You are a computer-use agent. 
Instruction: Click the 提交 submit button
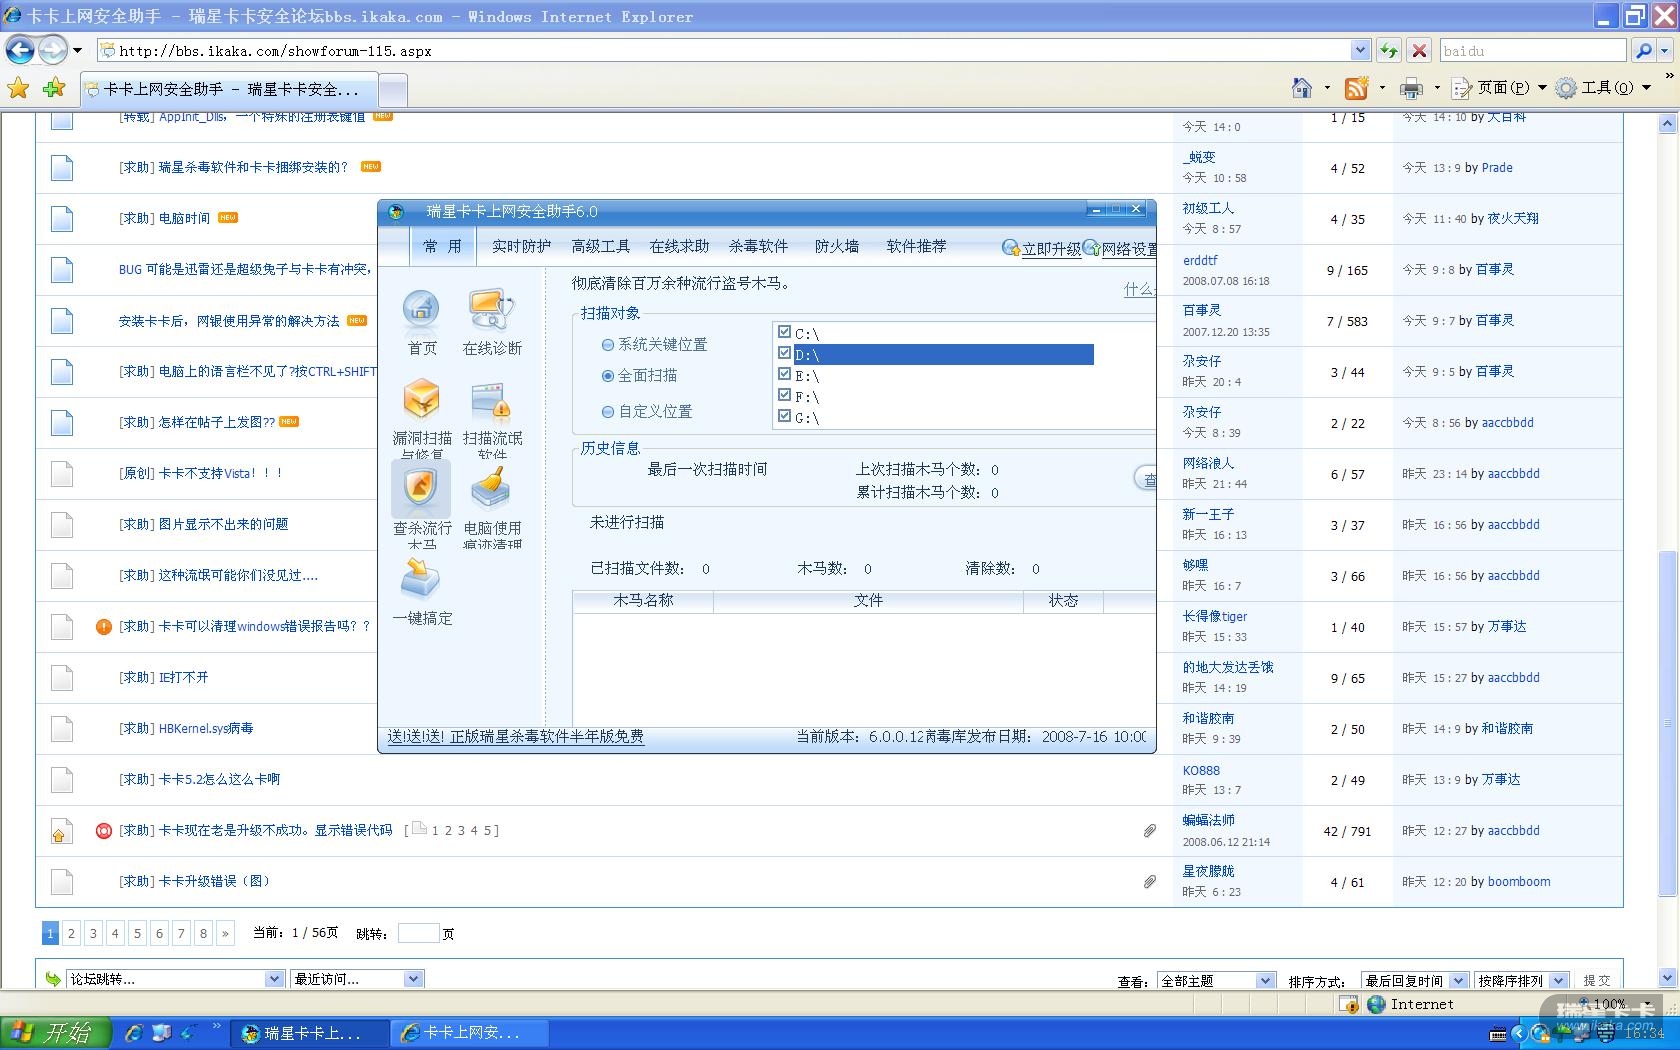tap(1597, 981)
